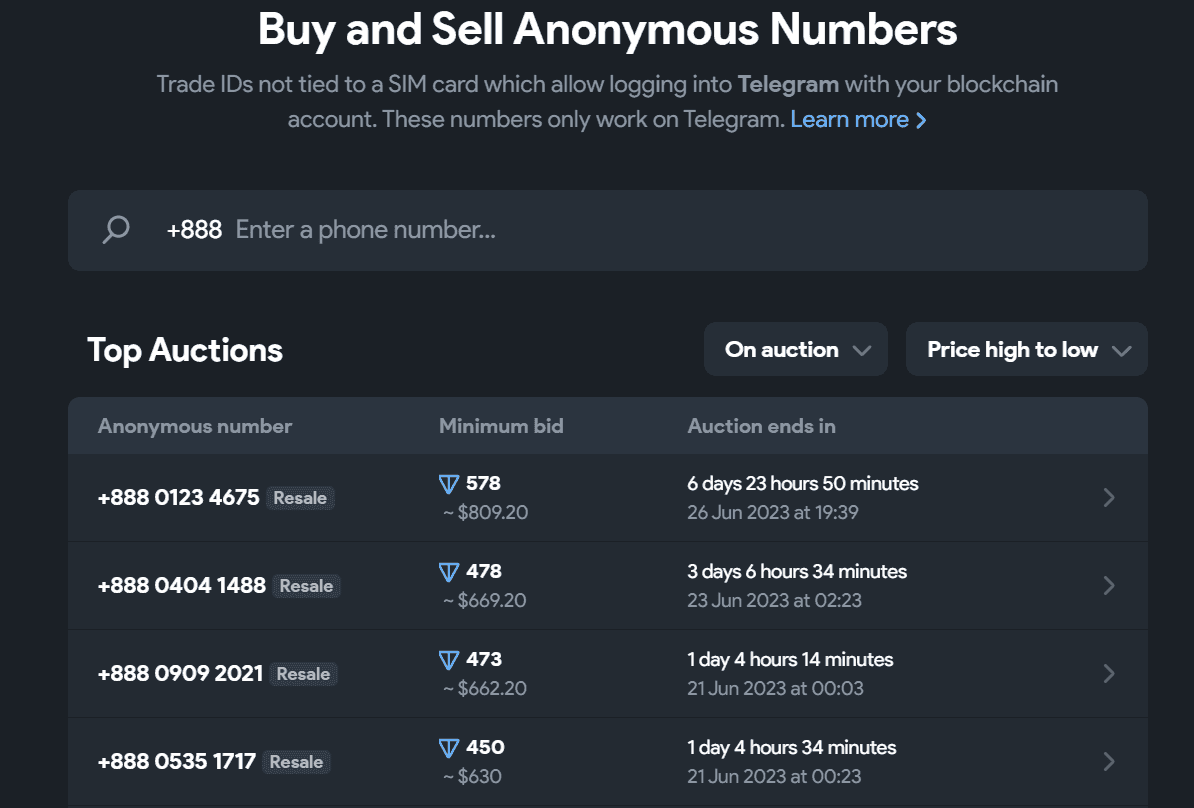Expand the On auction filter dropdown

796,350
